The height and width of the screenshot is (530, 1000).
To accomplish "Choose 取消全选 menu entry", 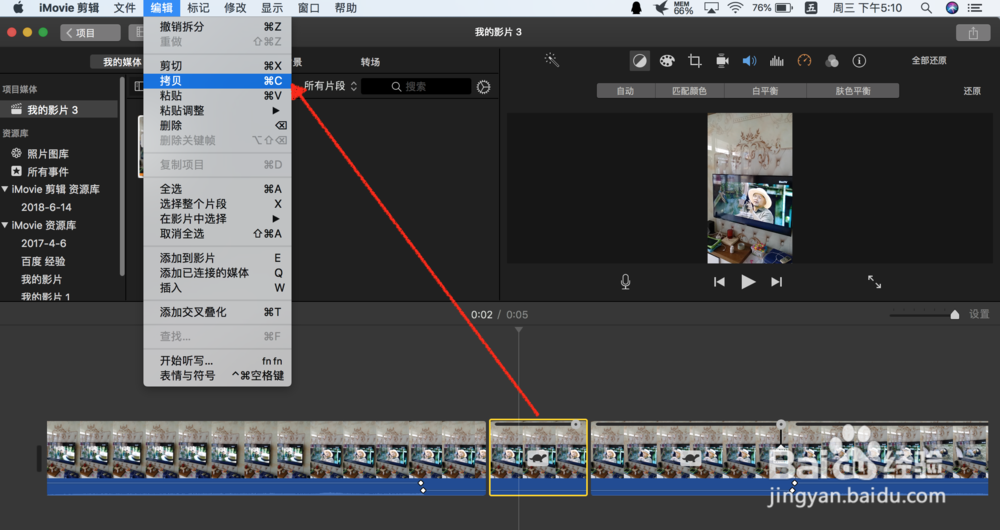I will pos(217,233).
